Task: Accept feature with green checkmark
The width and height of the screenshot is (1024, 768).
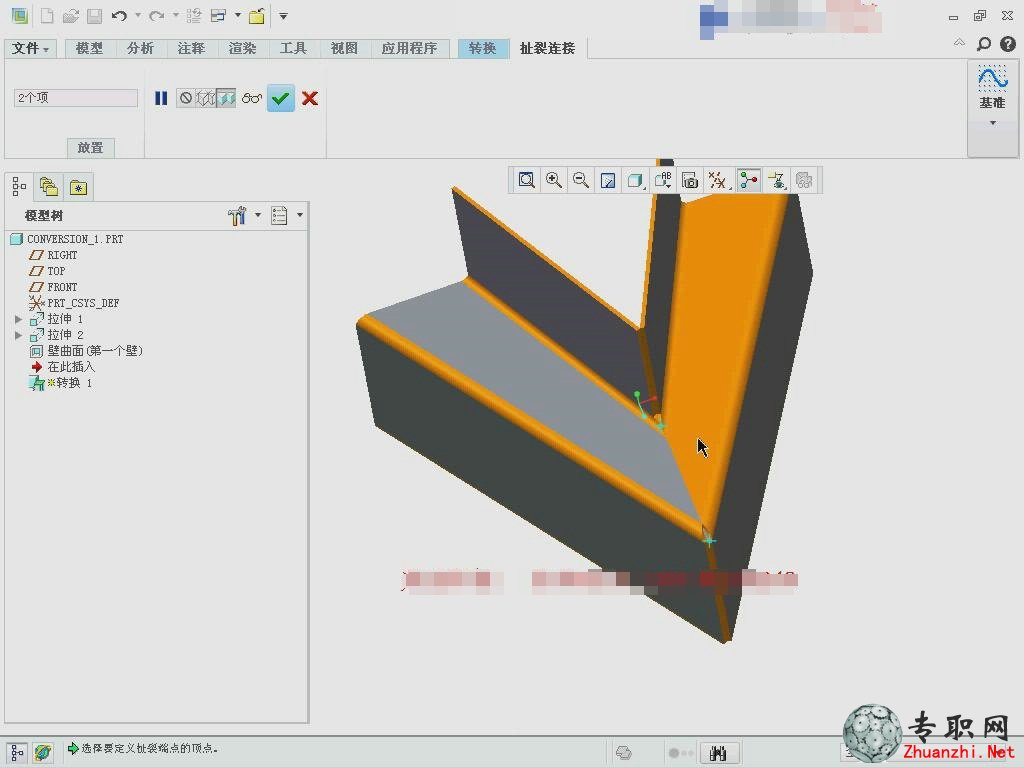Action: (x=281, y=98)
